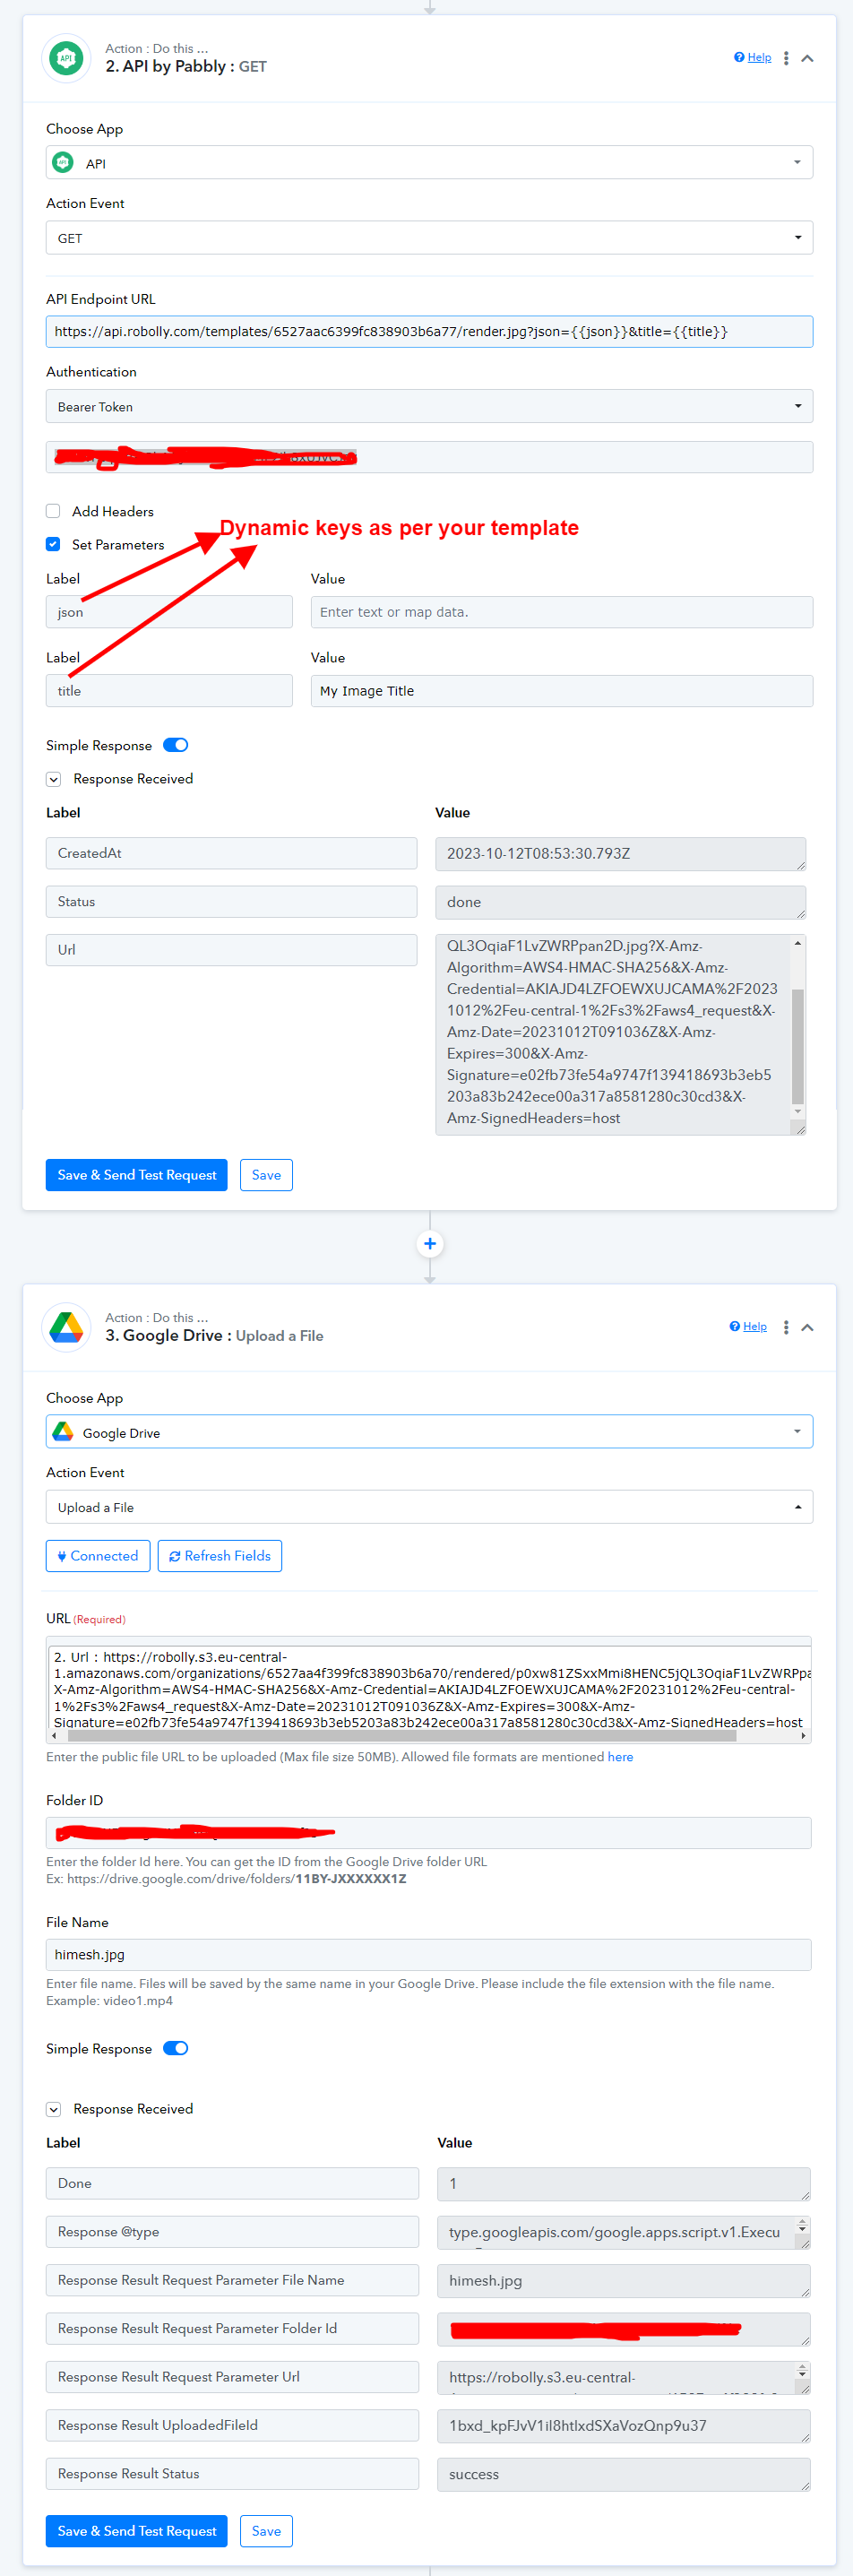Click scroll-down arrow in Url textarea
853x2576 pixels.
point(798,1111)
